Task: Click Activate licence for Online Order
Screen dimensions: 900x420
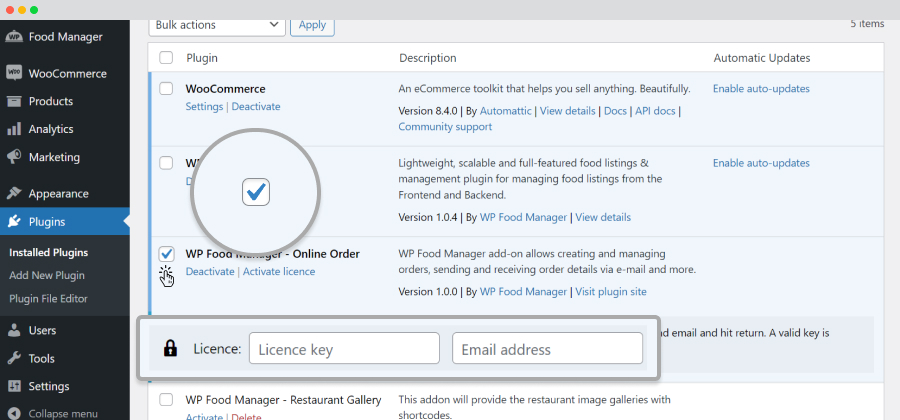Action: tap(279, 271)
